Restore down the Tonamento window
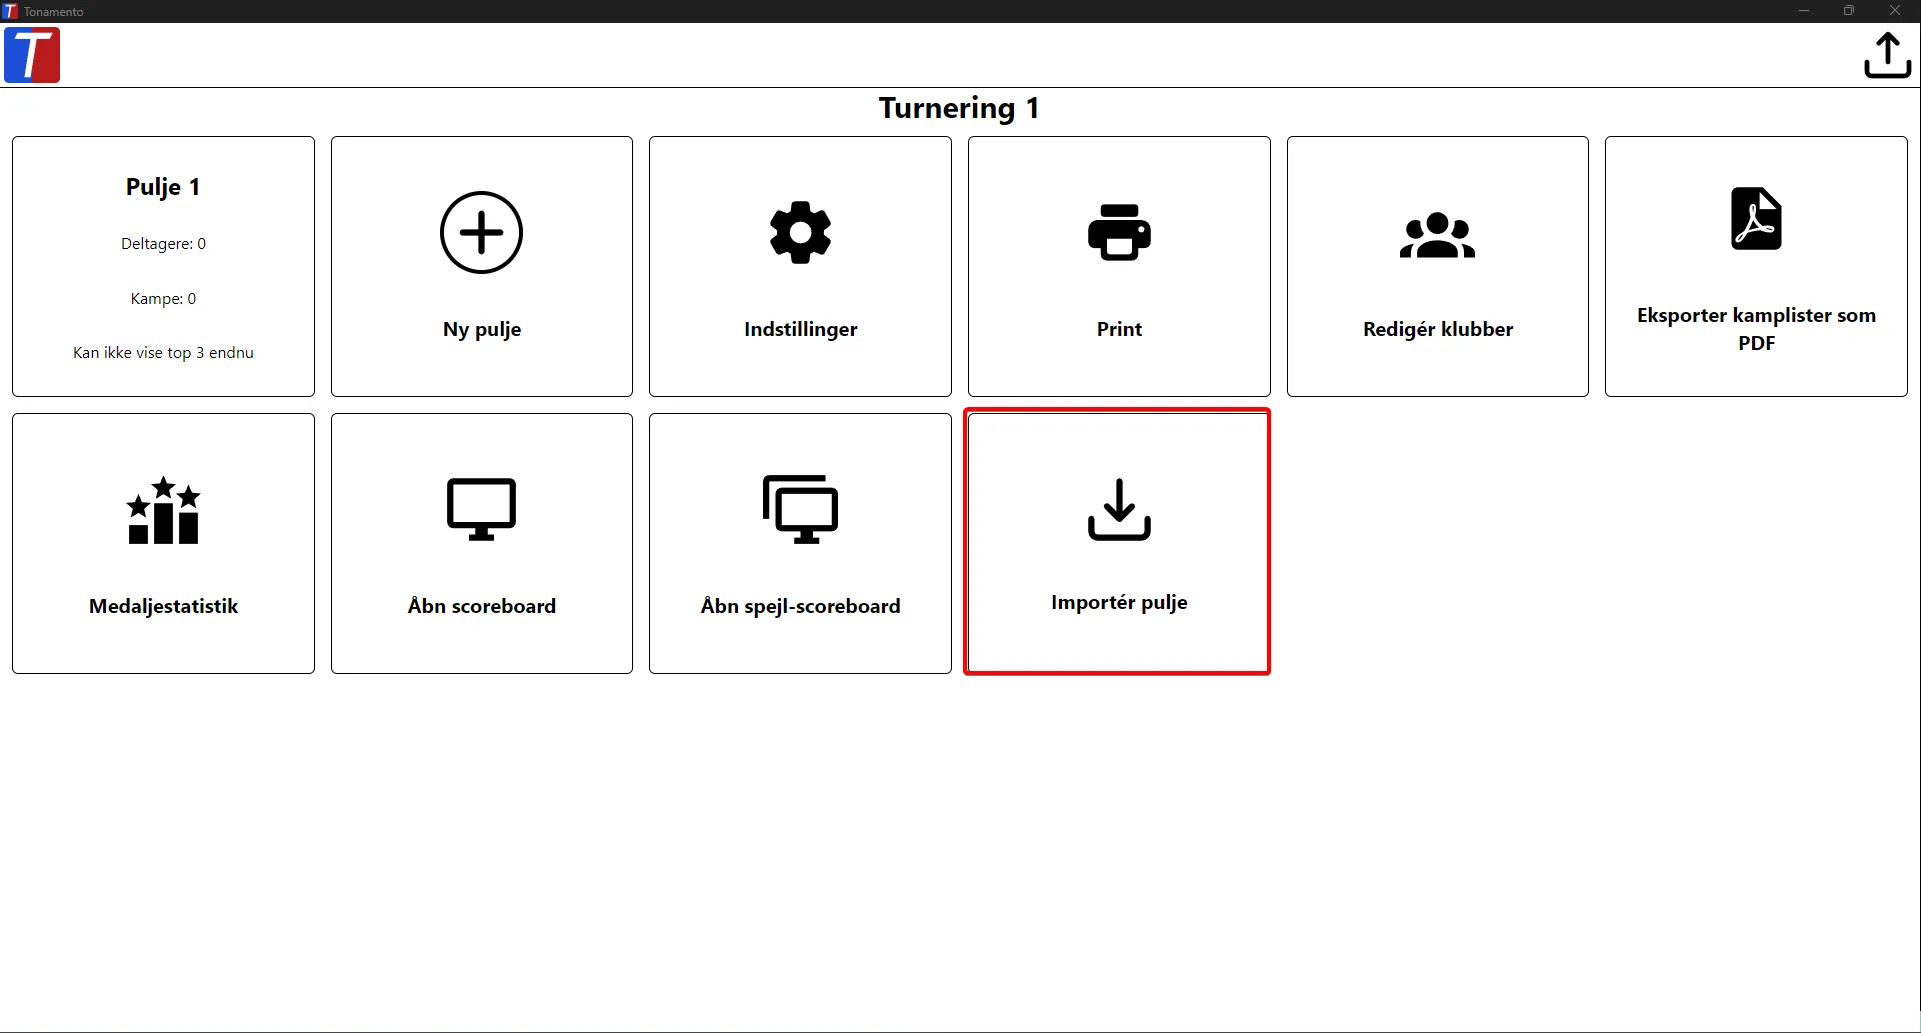Viewport: 1921px width, 1033px height. [1849, 11]
